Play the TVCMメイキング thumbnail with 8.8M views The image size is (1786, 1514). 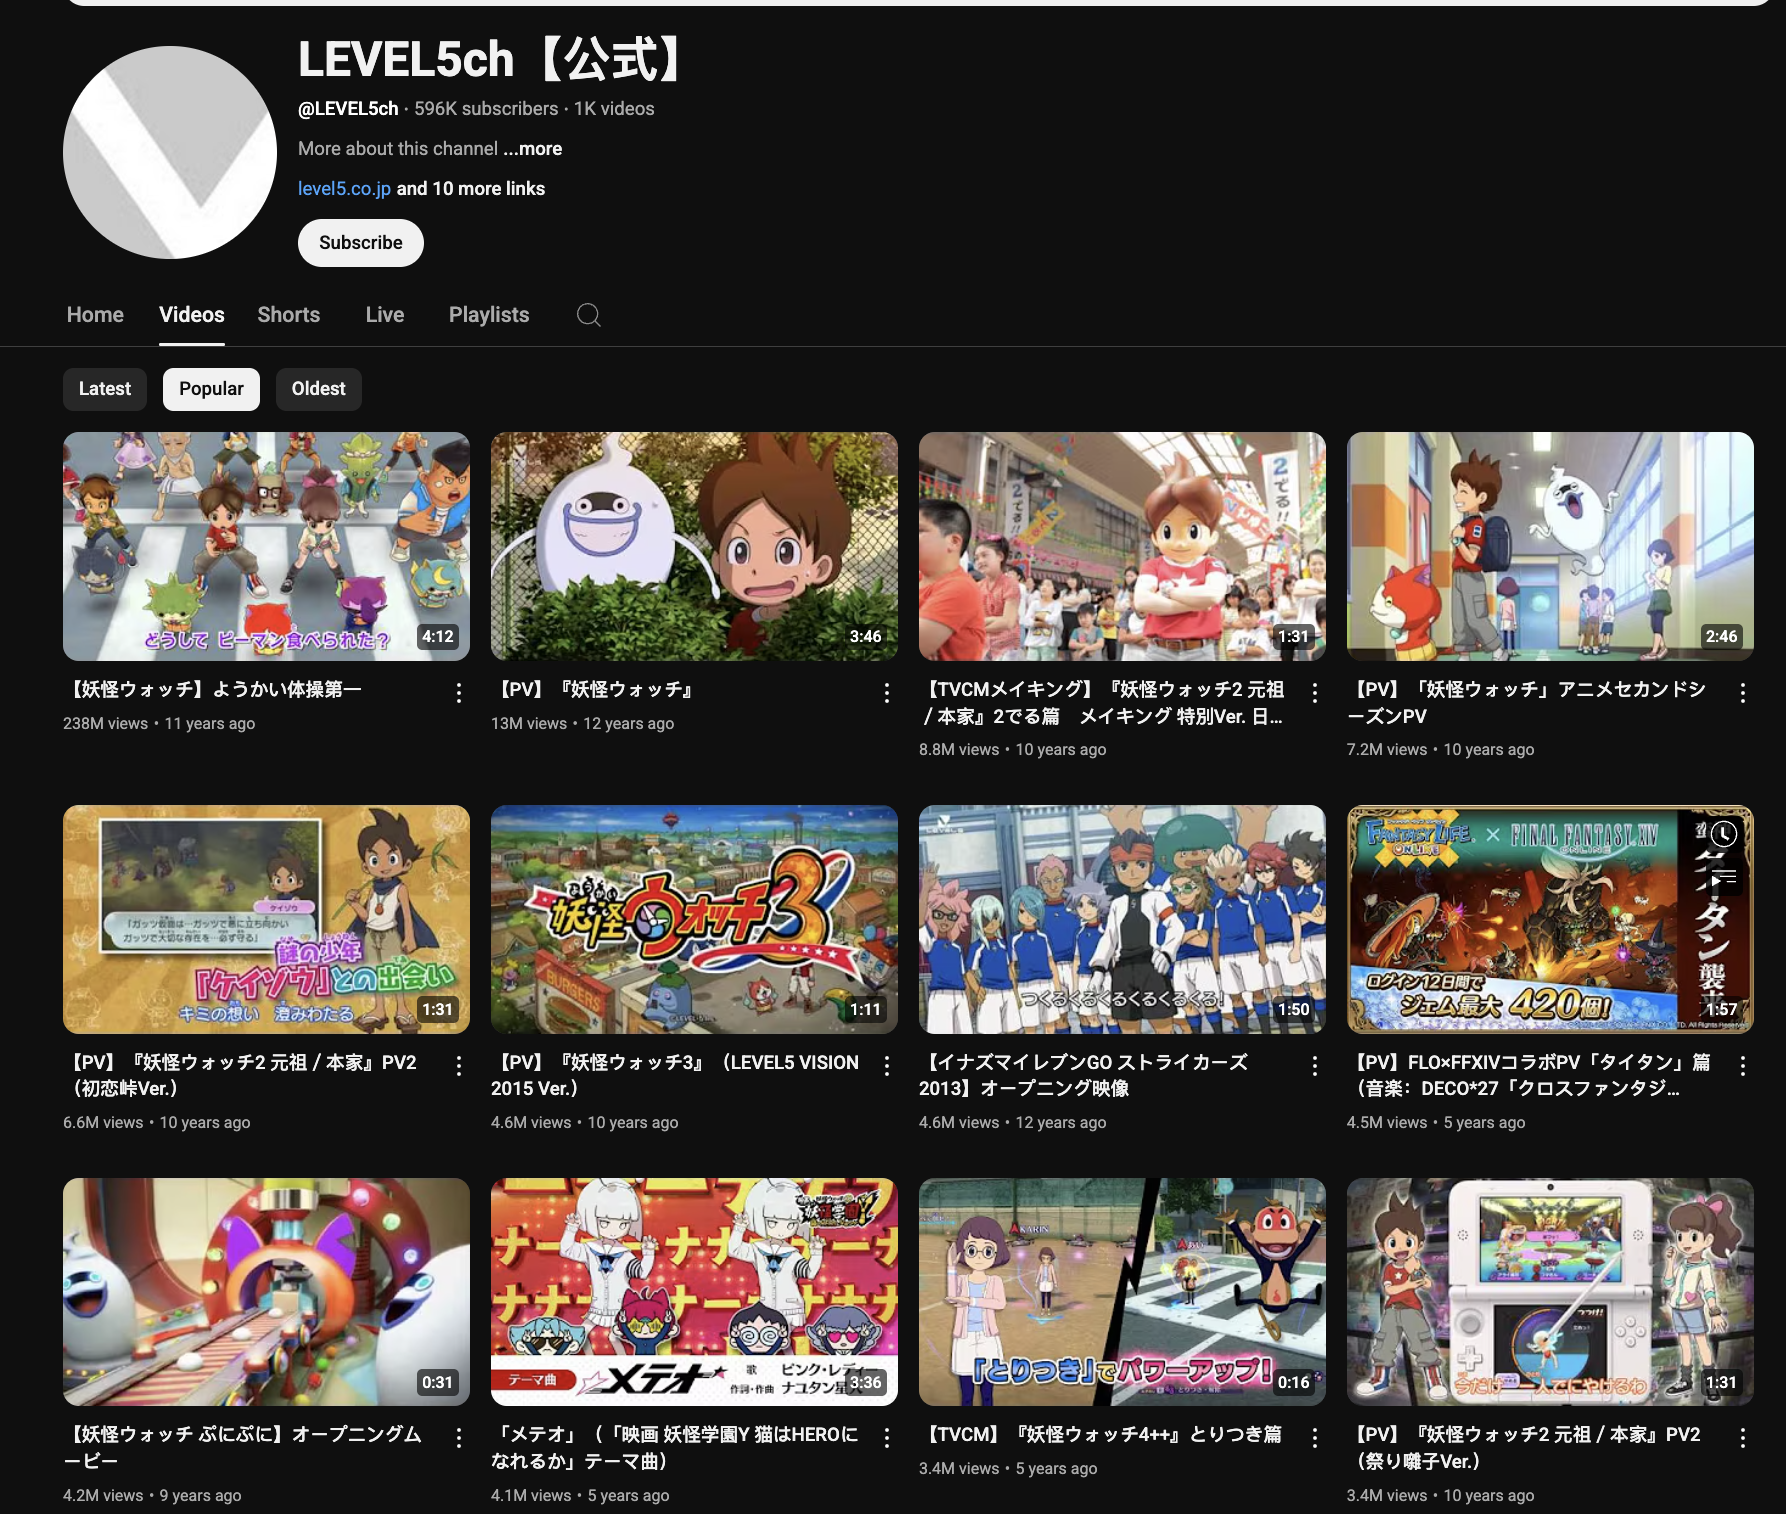(1122, 546)
